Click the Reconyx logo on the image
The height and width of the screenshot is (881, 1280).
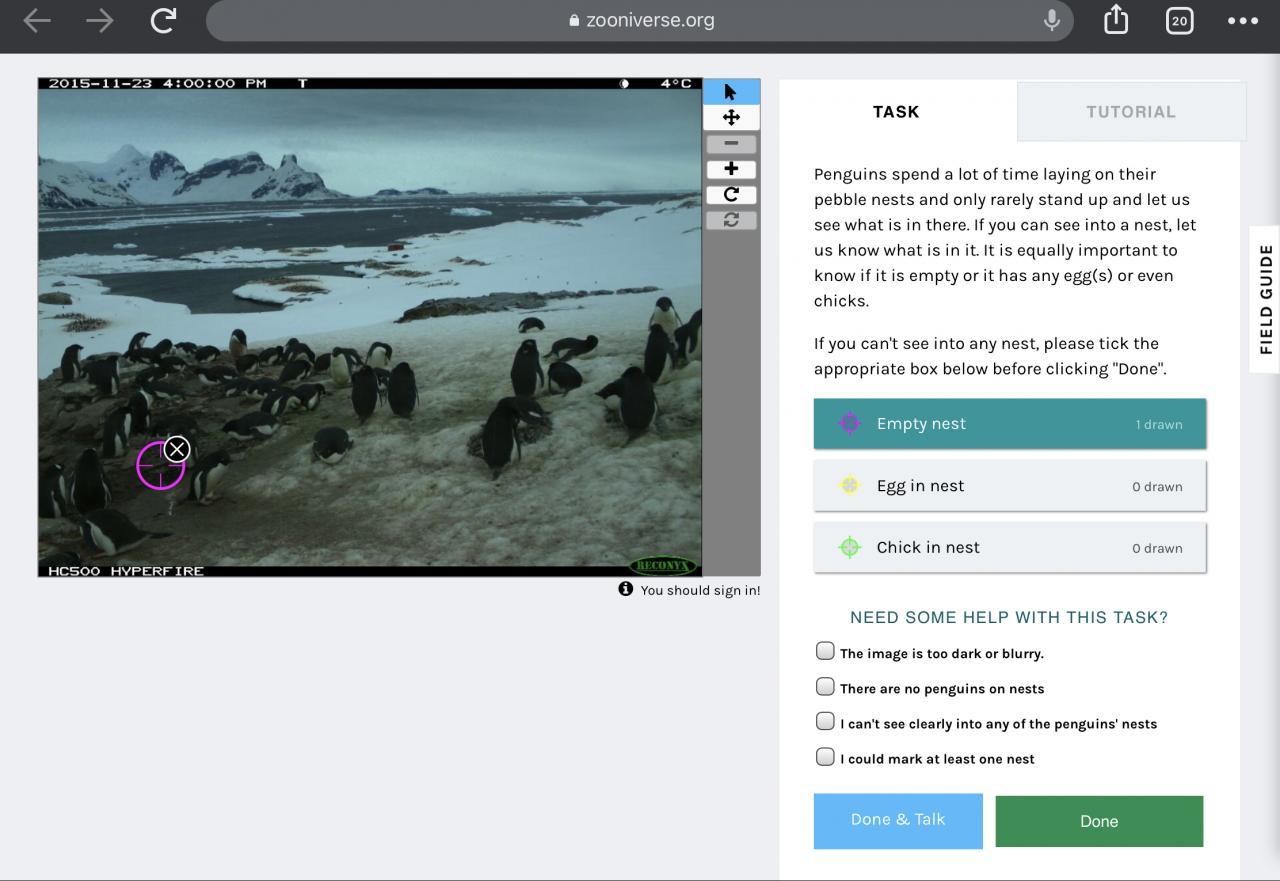coord(662,565)
